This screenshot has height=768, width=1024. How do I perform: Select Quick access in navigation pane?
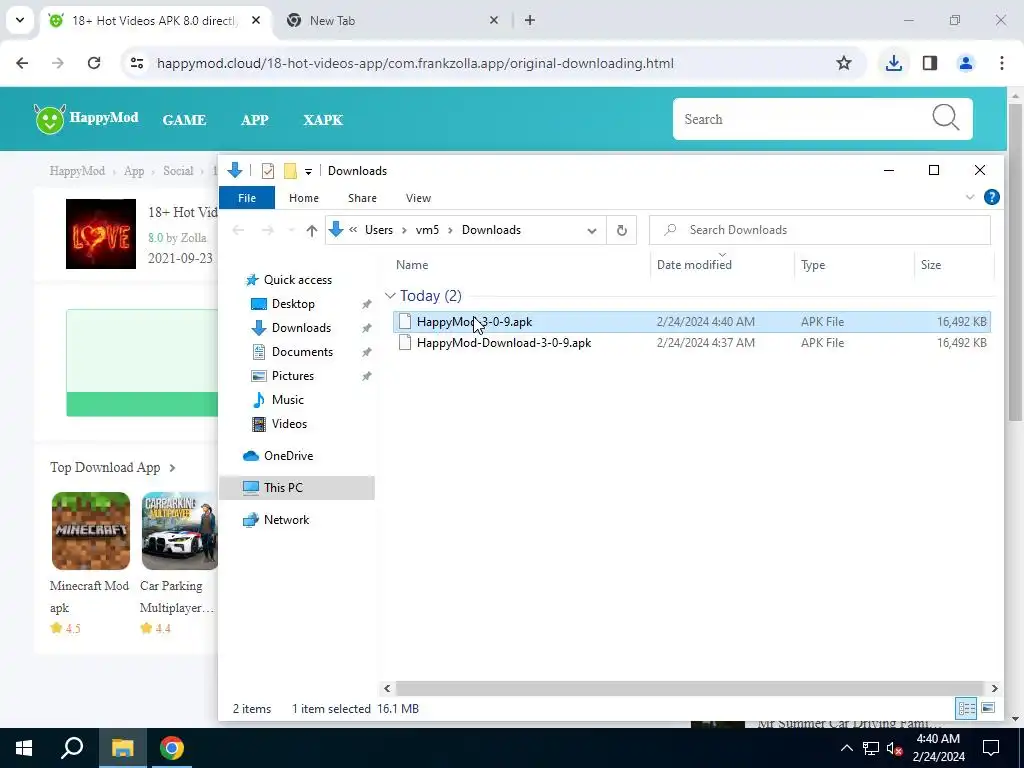point(297,280)
